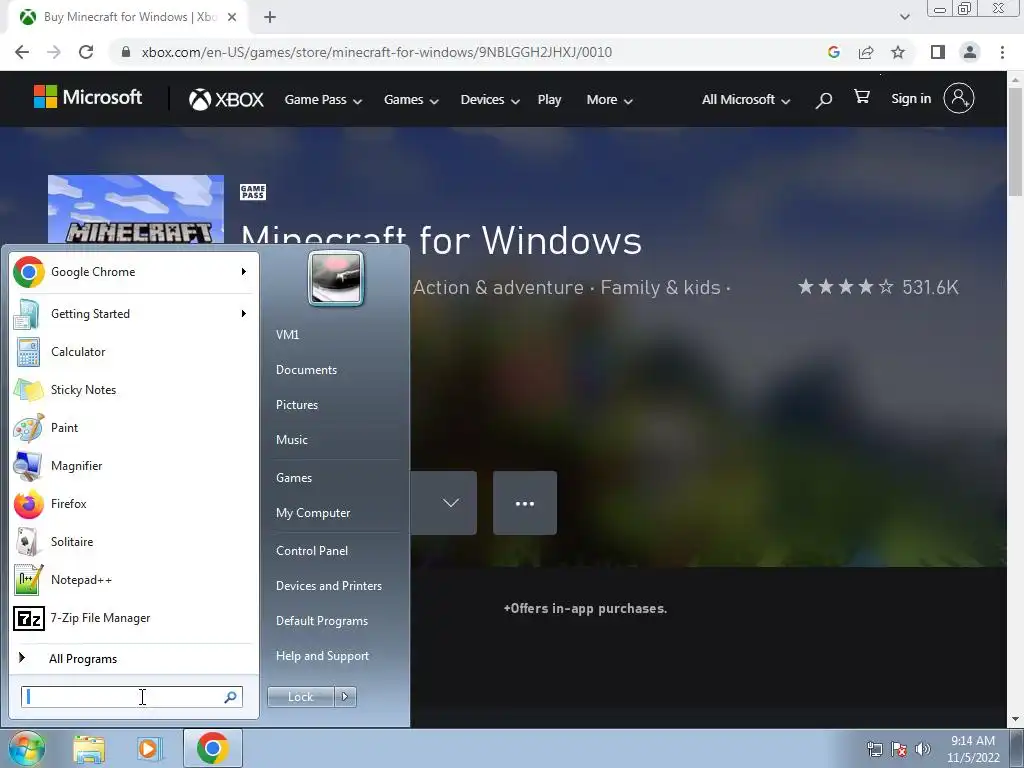Click the search magnifier in Start menu

coord(231,697)
